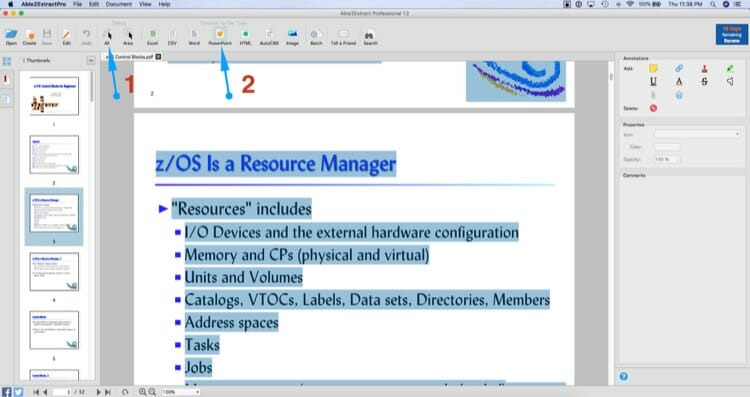
Task: Add a strikethrough annotation
Action: tap(705, 82)
